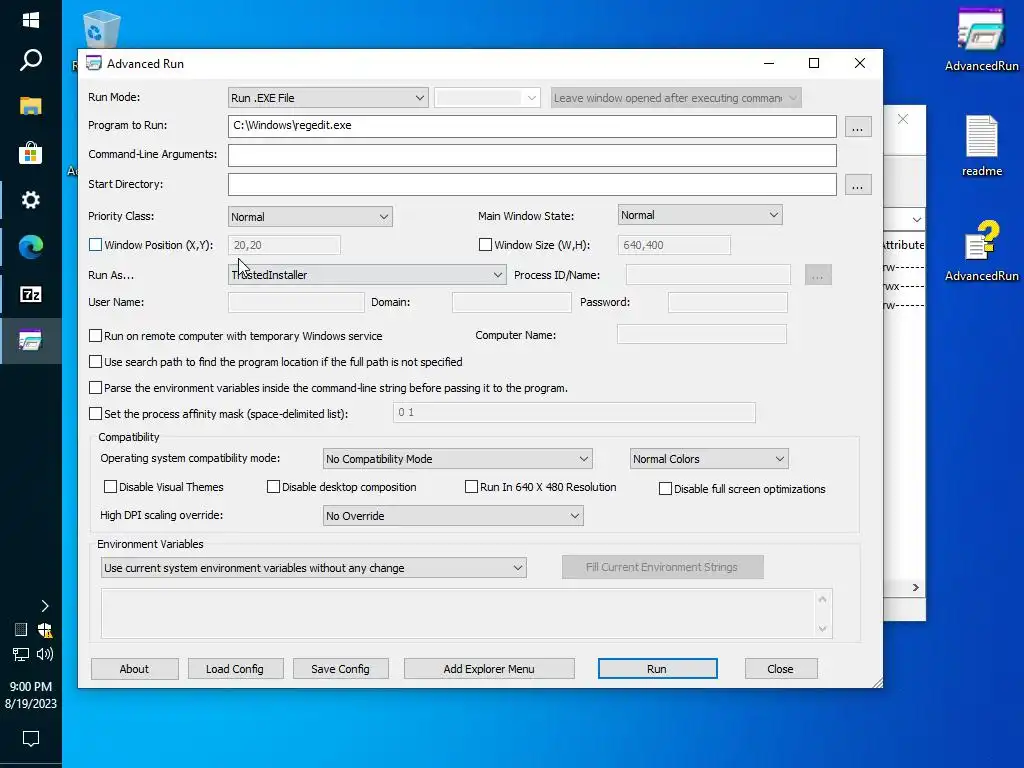This screenshot has width=1024, height=768.
Task: Click the Save Config button
Action: 340,669
